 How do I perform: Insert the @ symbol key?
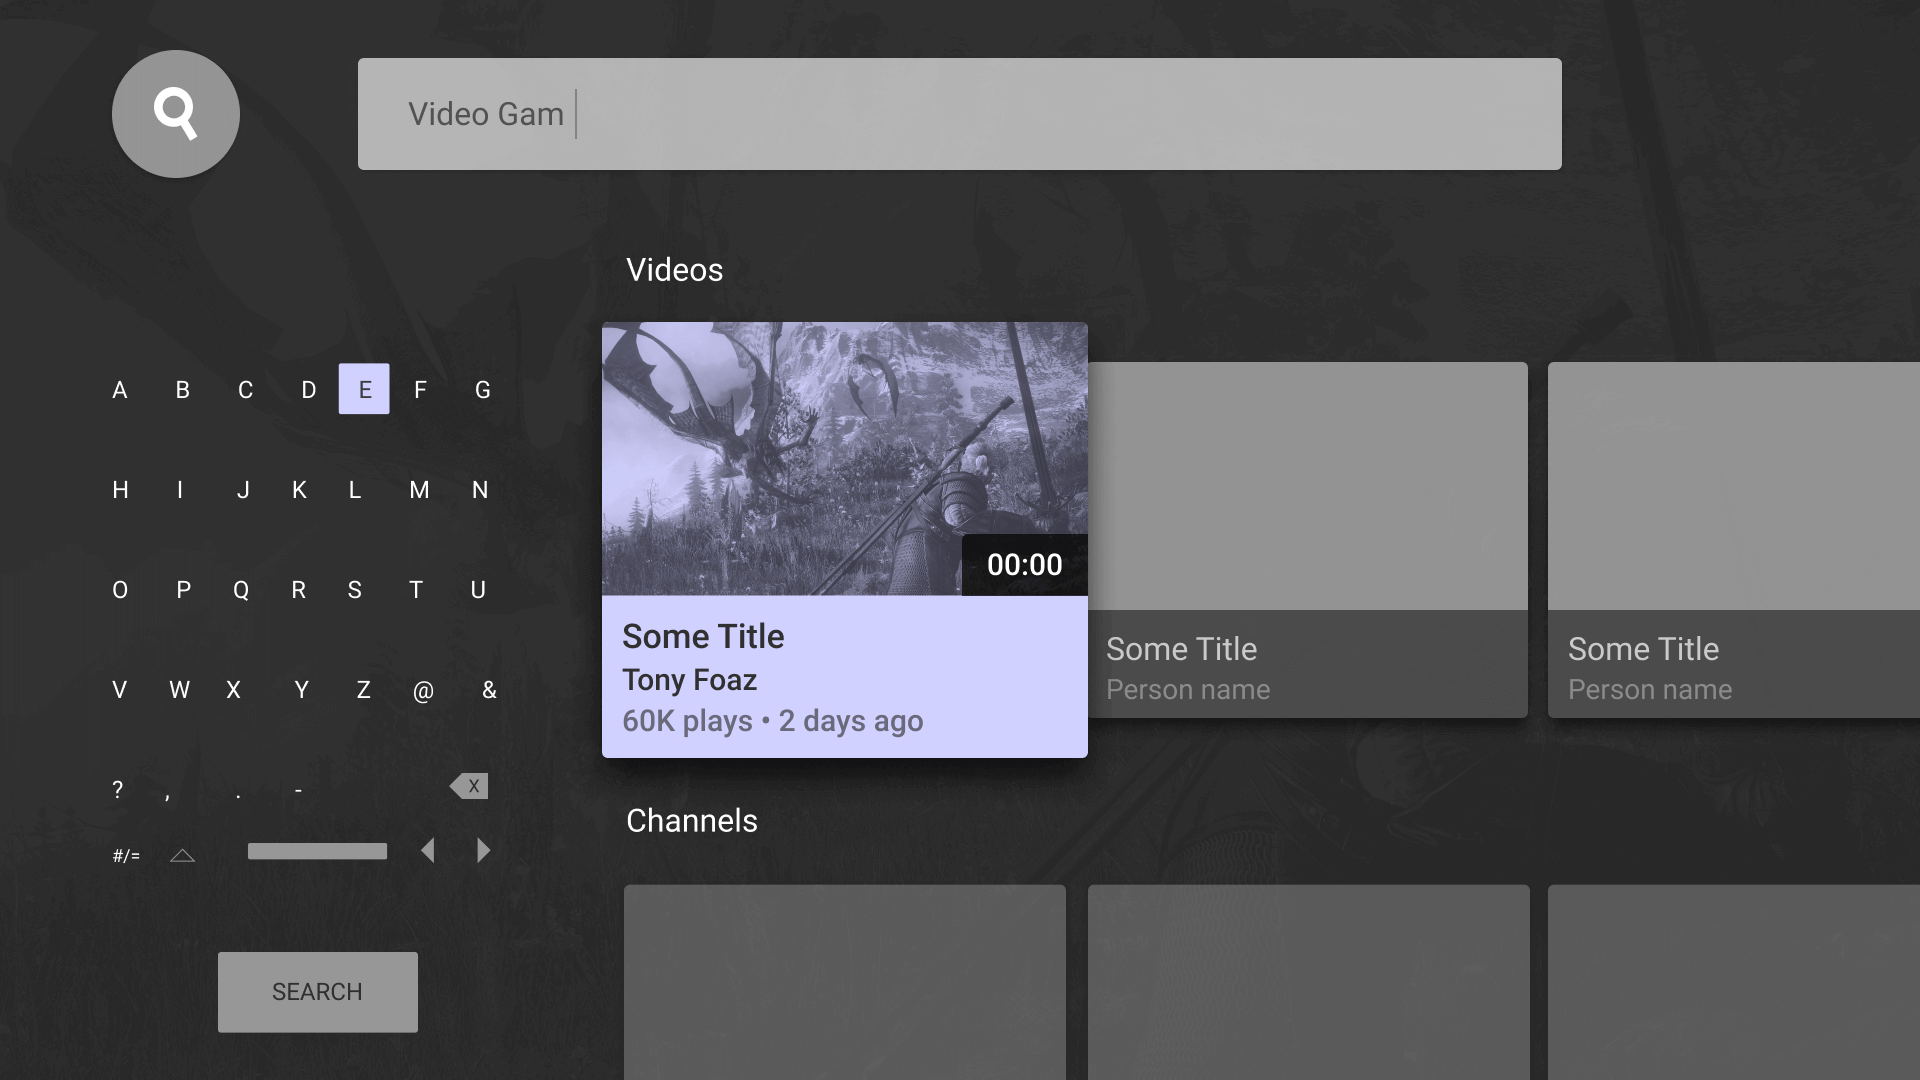click(x=423, y=691)
